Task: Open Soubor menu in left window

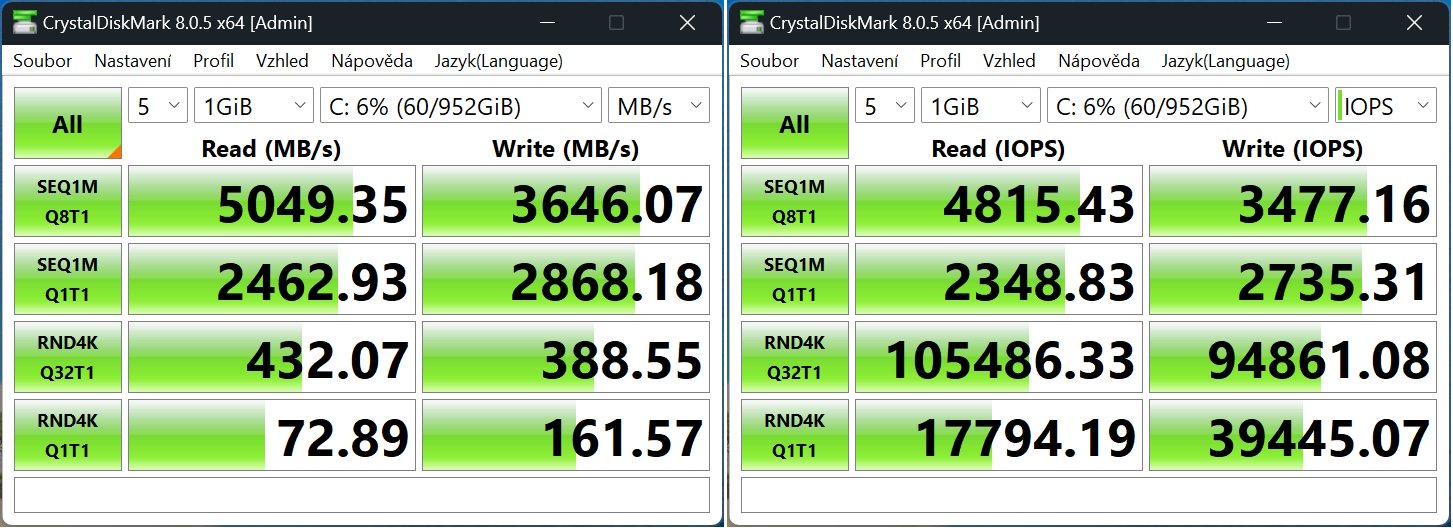Action: [42, 61]
